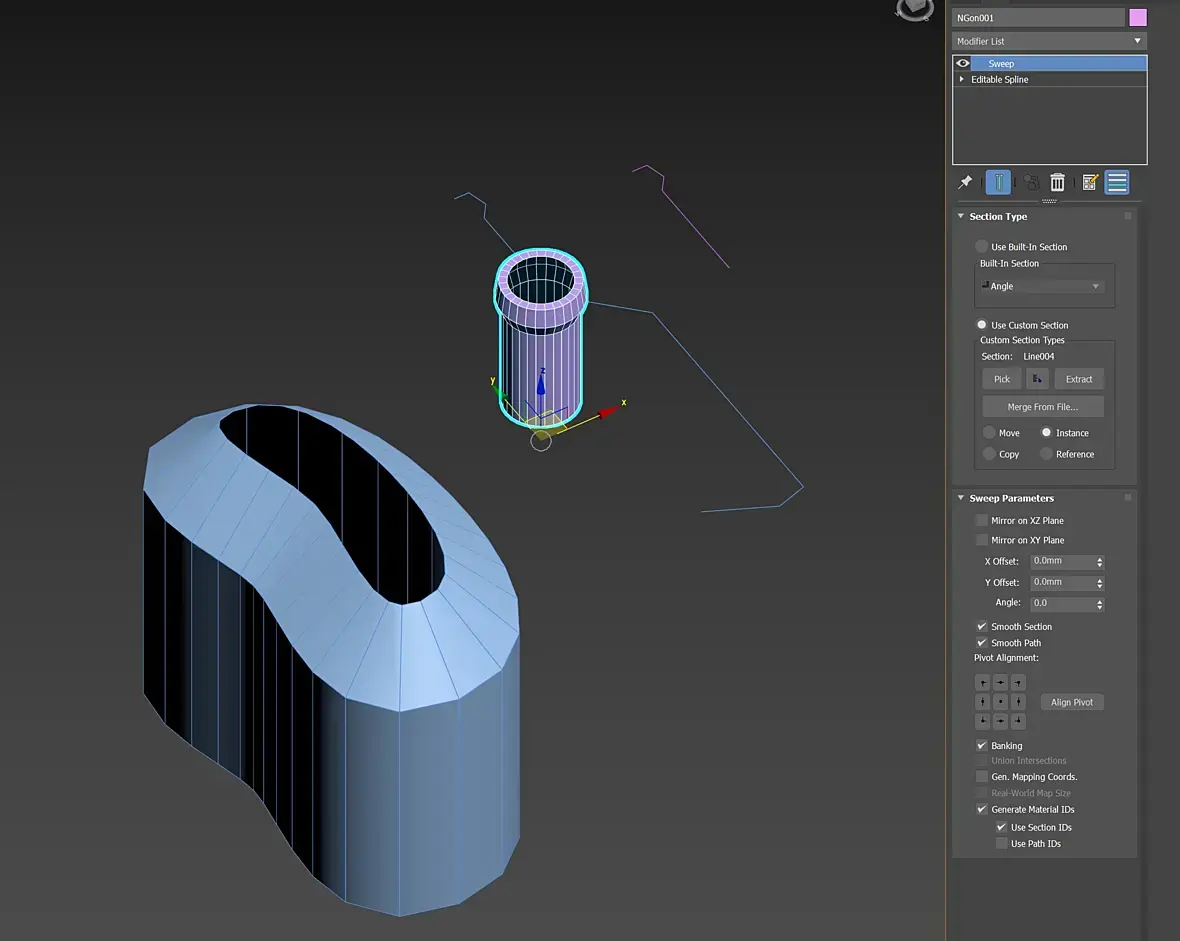This screenshot has height=941, width=1180.
Task: Hide Sweep modifier with eye icon
Action: tap(963, 63)
